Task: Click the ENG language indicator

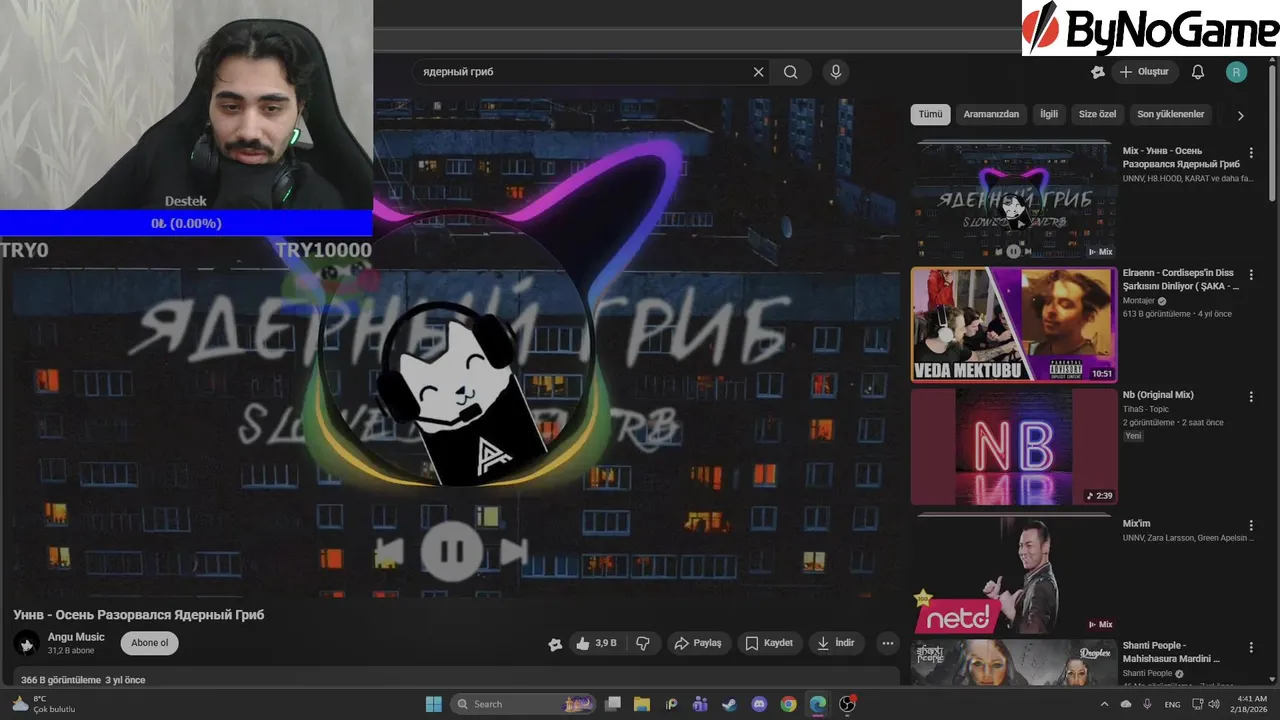Action: [1172, 704]
